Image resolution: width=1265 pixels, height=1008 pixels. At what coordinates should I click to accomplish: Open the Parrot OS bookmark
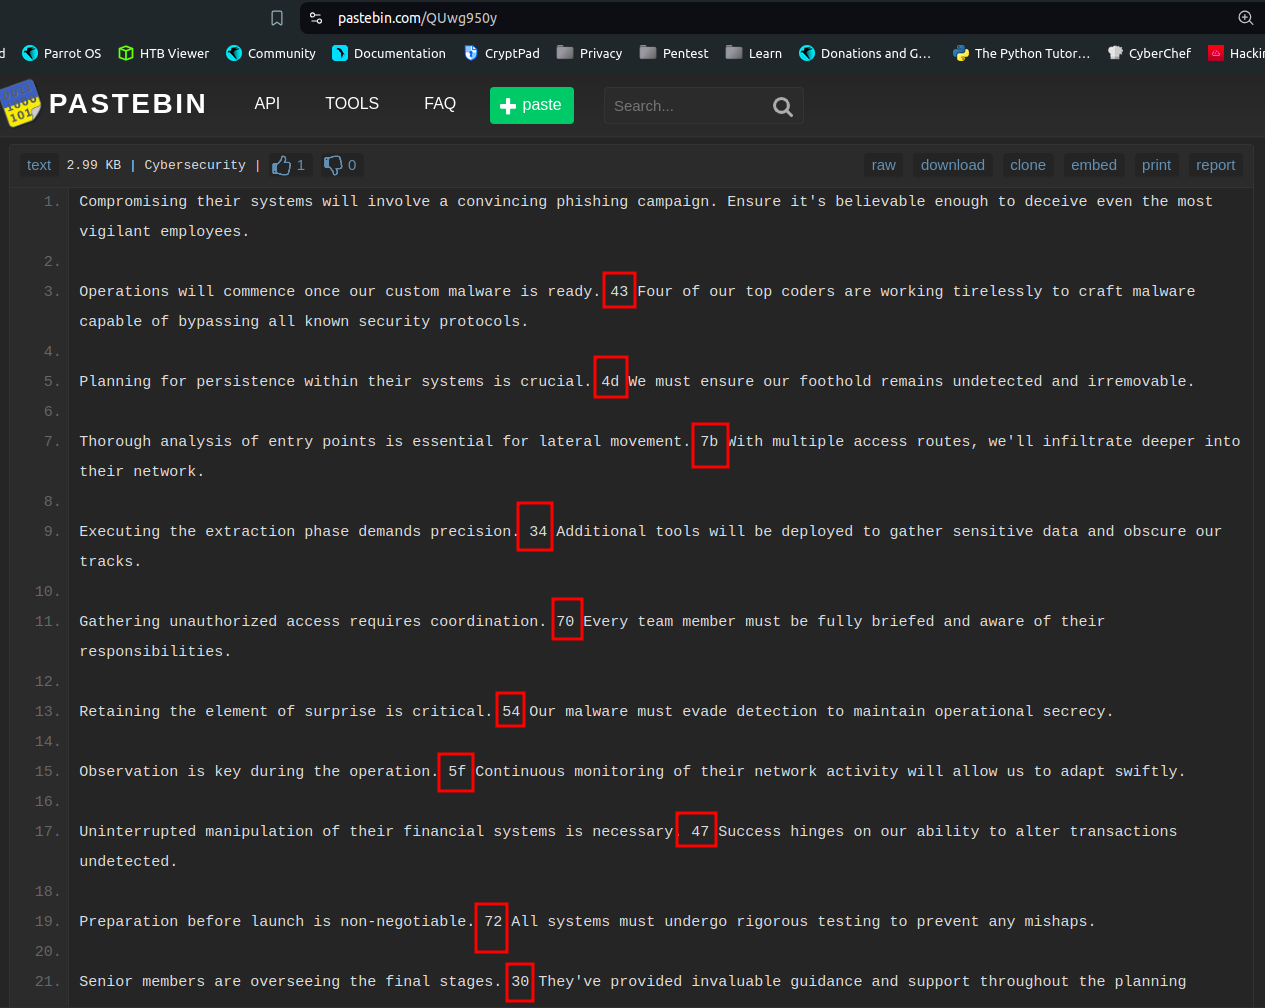62,53
